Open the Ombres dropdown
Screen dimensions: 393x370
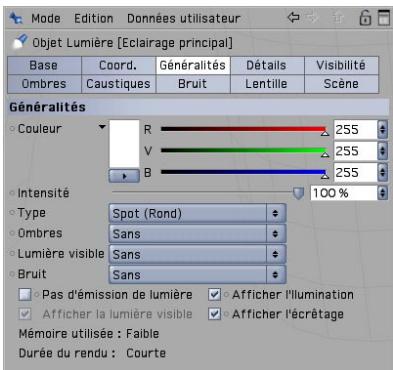[x=197, y=234]
